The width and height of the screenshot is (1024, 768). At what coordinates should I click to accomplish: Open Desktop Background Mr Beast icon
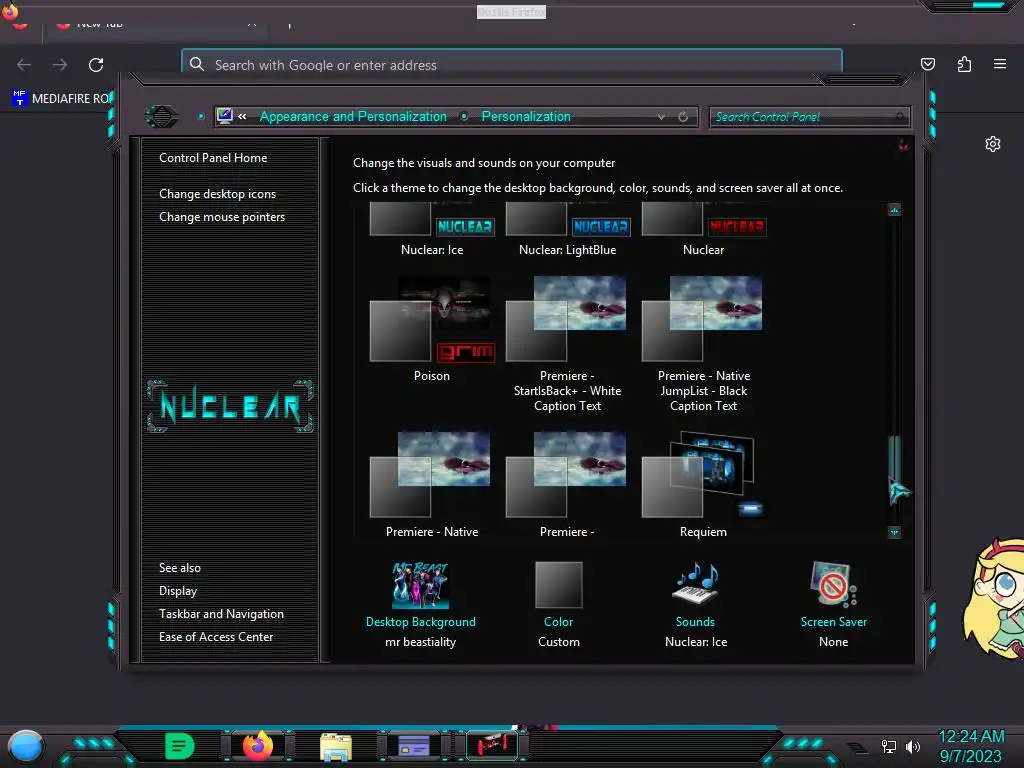421,584
